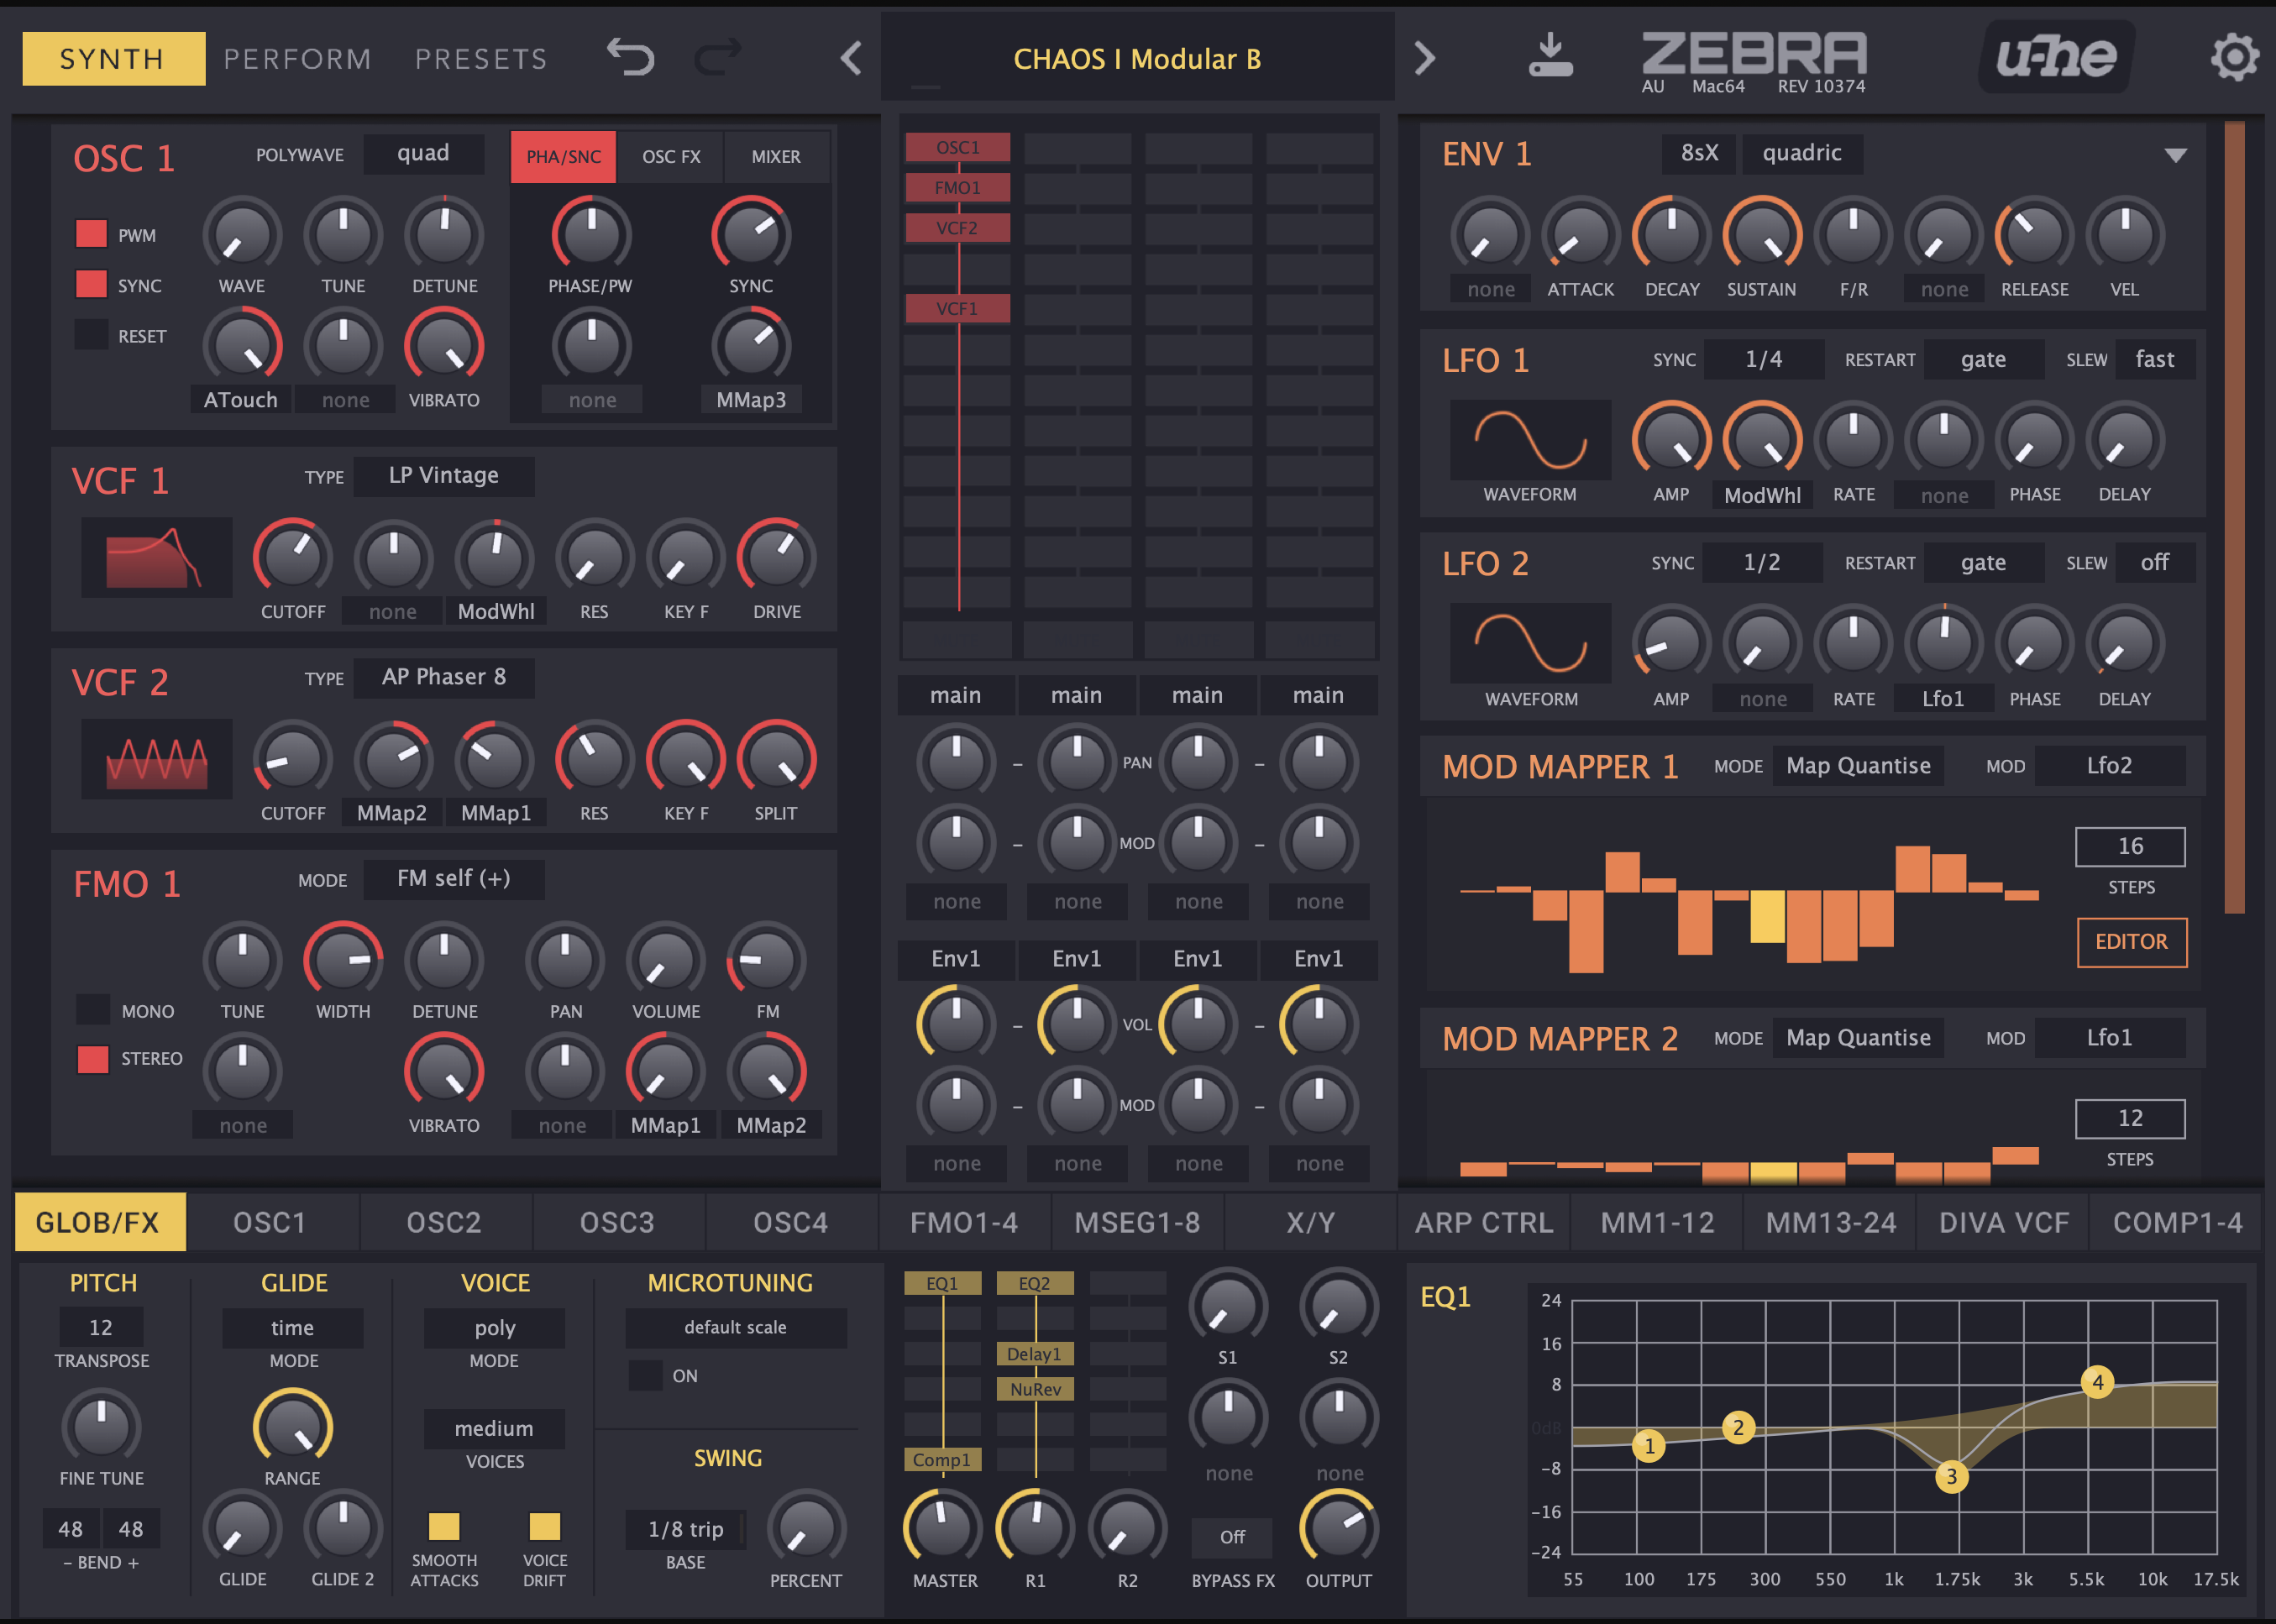Select the Comp1 block in FX grid

942,1460
